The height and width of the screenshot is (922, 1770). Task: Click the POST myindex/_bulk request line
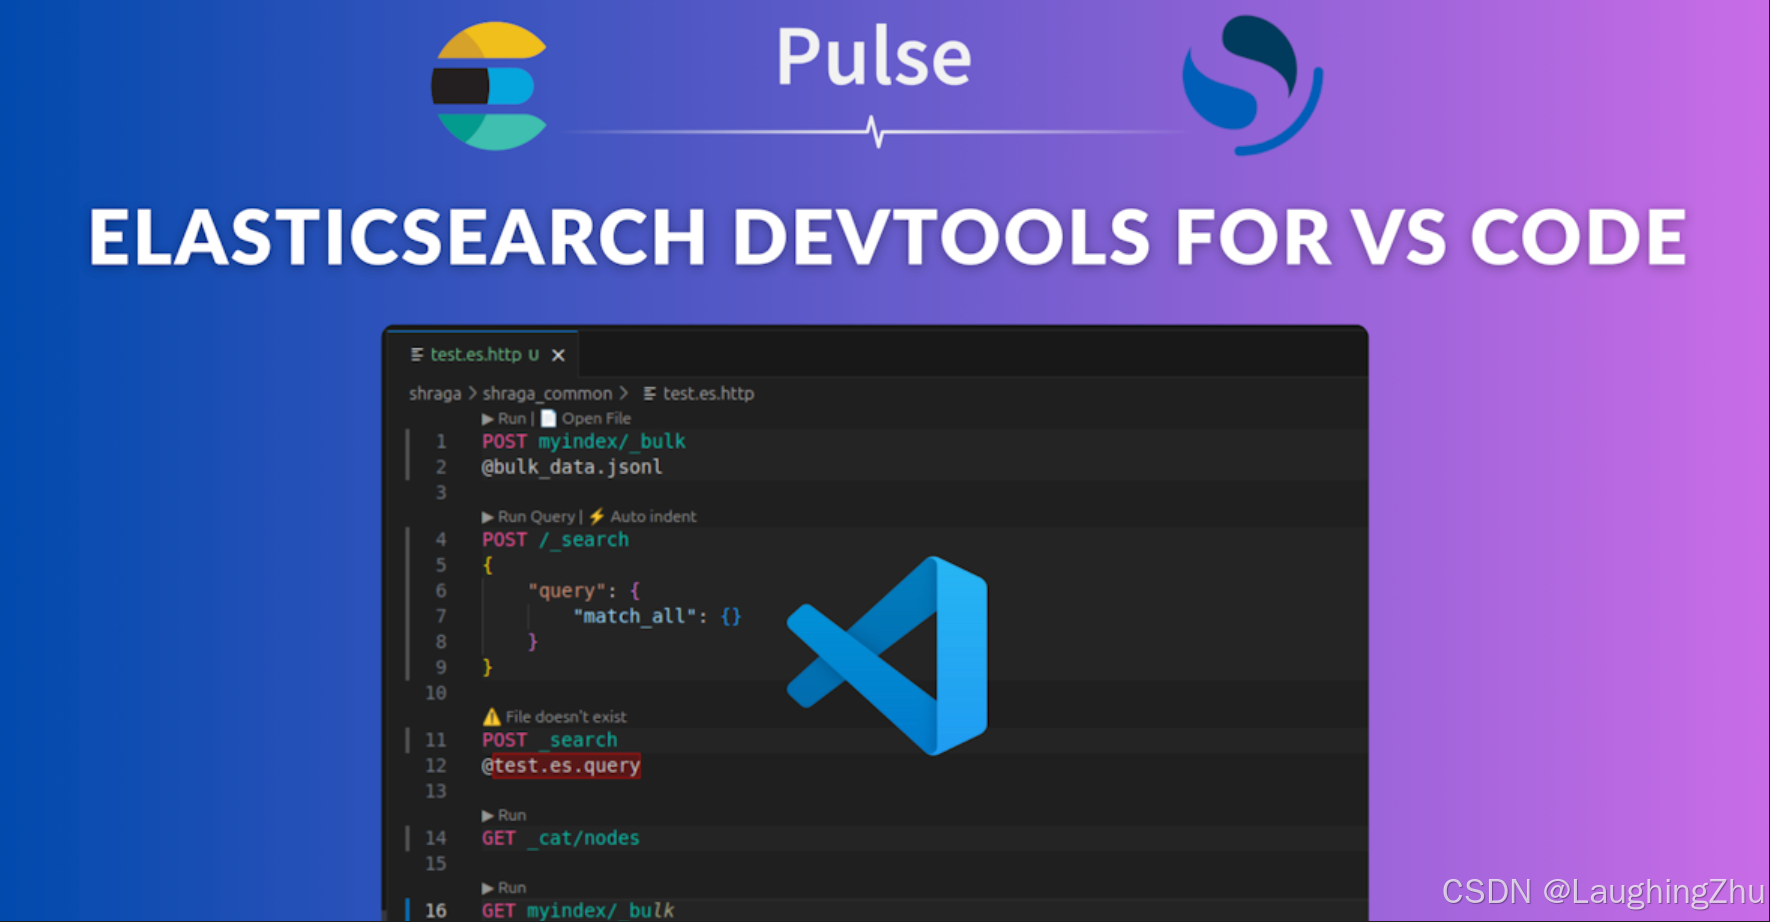pos(584,441)
